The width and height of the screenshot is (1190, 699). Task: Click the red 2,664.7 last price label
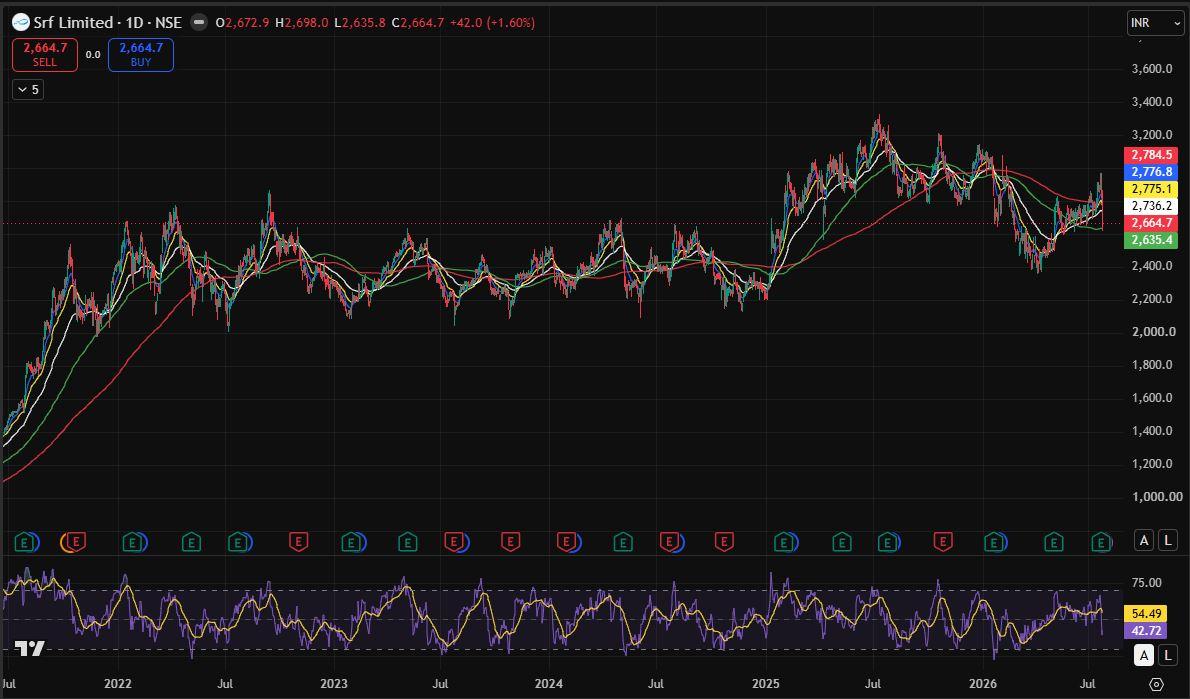1151,223
